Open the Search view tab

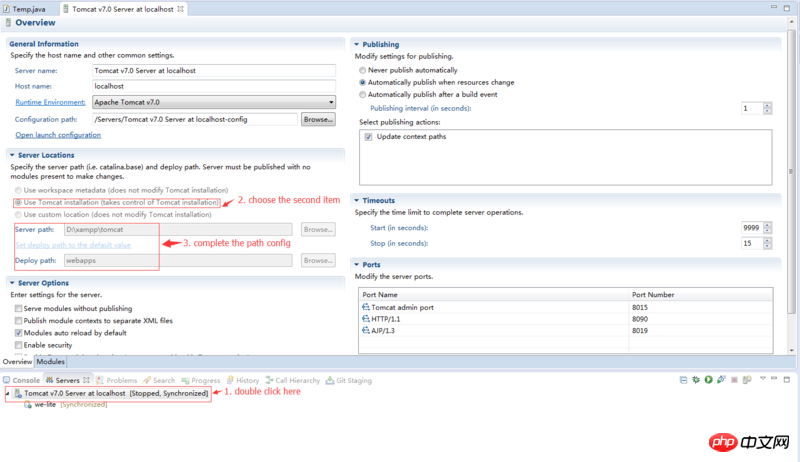[159, 380]
